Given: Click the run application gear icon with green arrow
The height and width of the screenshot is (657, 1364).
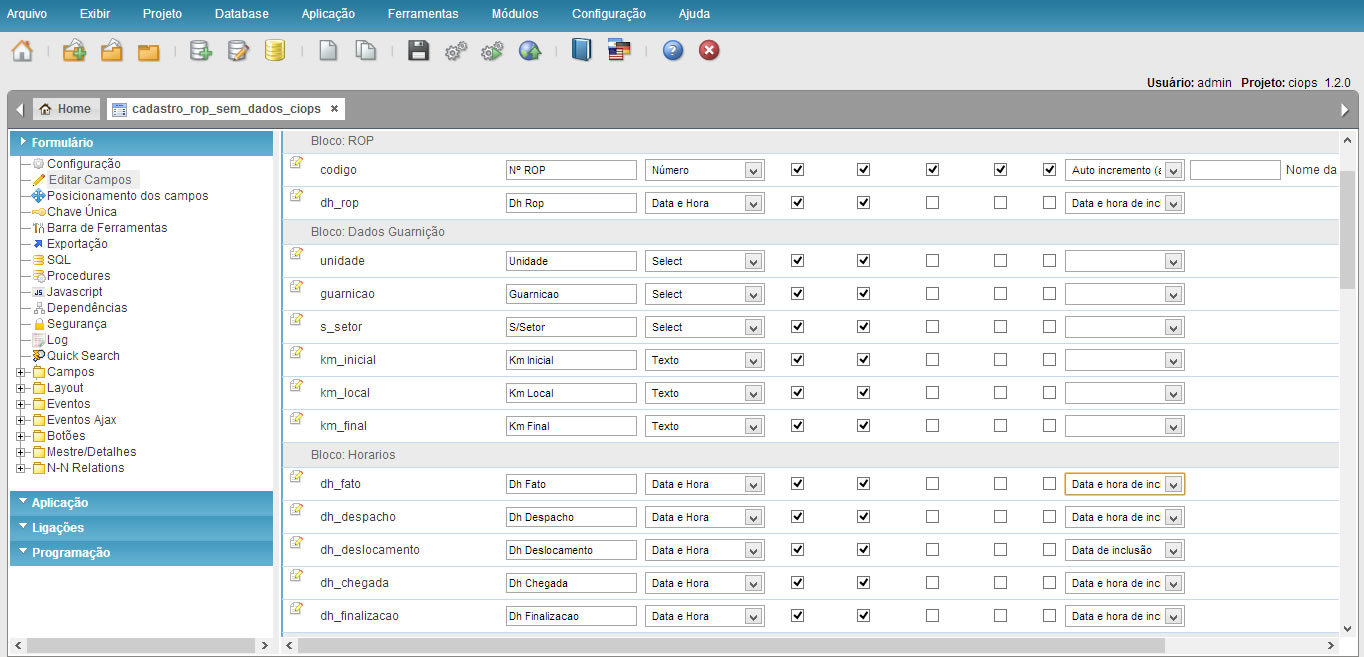Looking at the screenshot, I should 492,51.
